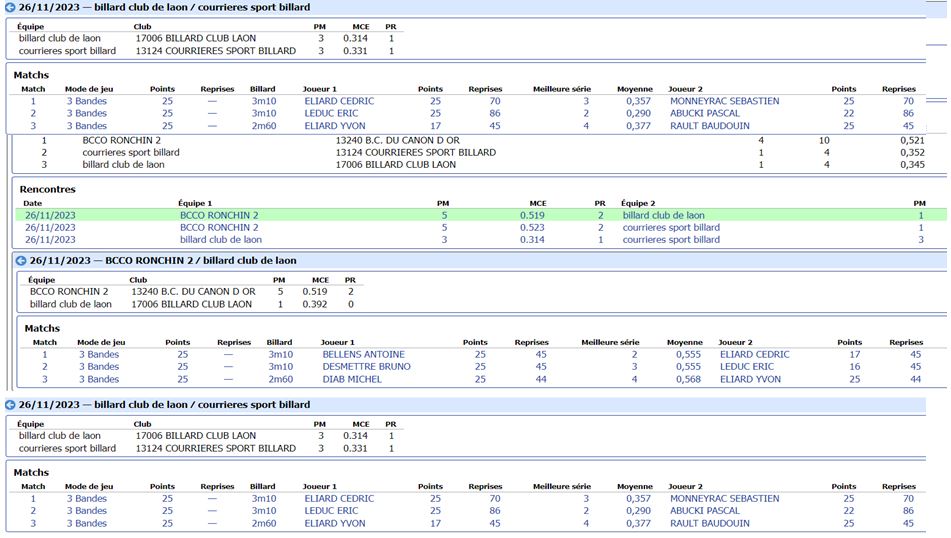The image size is (951, 538).
Task: Select player DIAB MICHEL
Action: point(352,380)
